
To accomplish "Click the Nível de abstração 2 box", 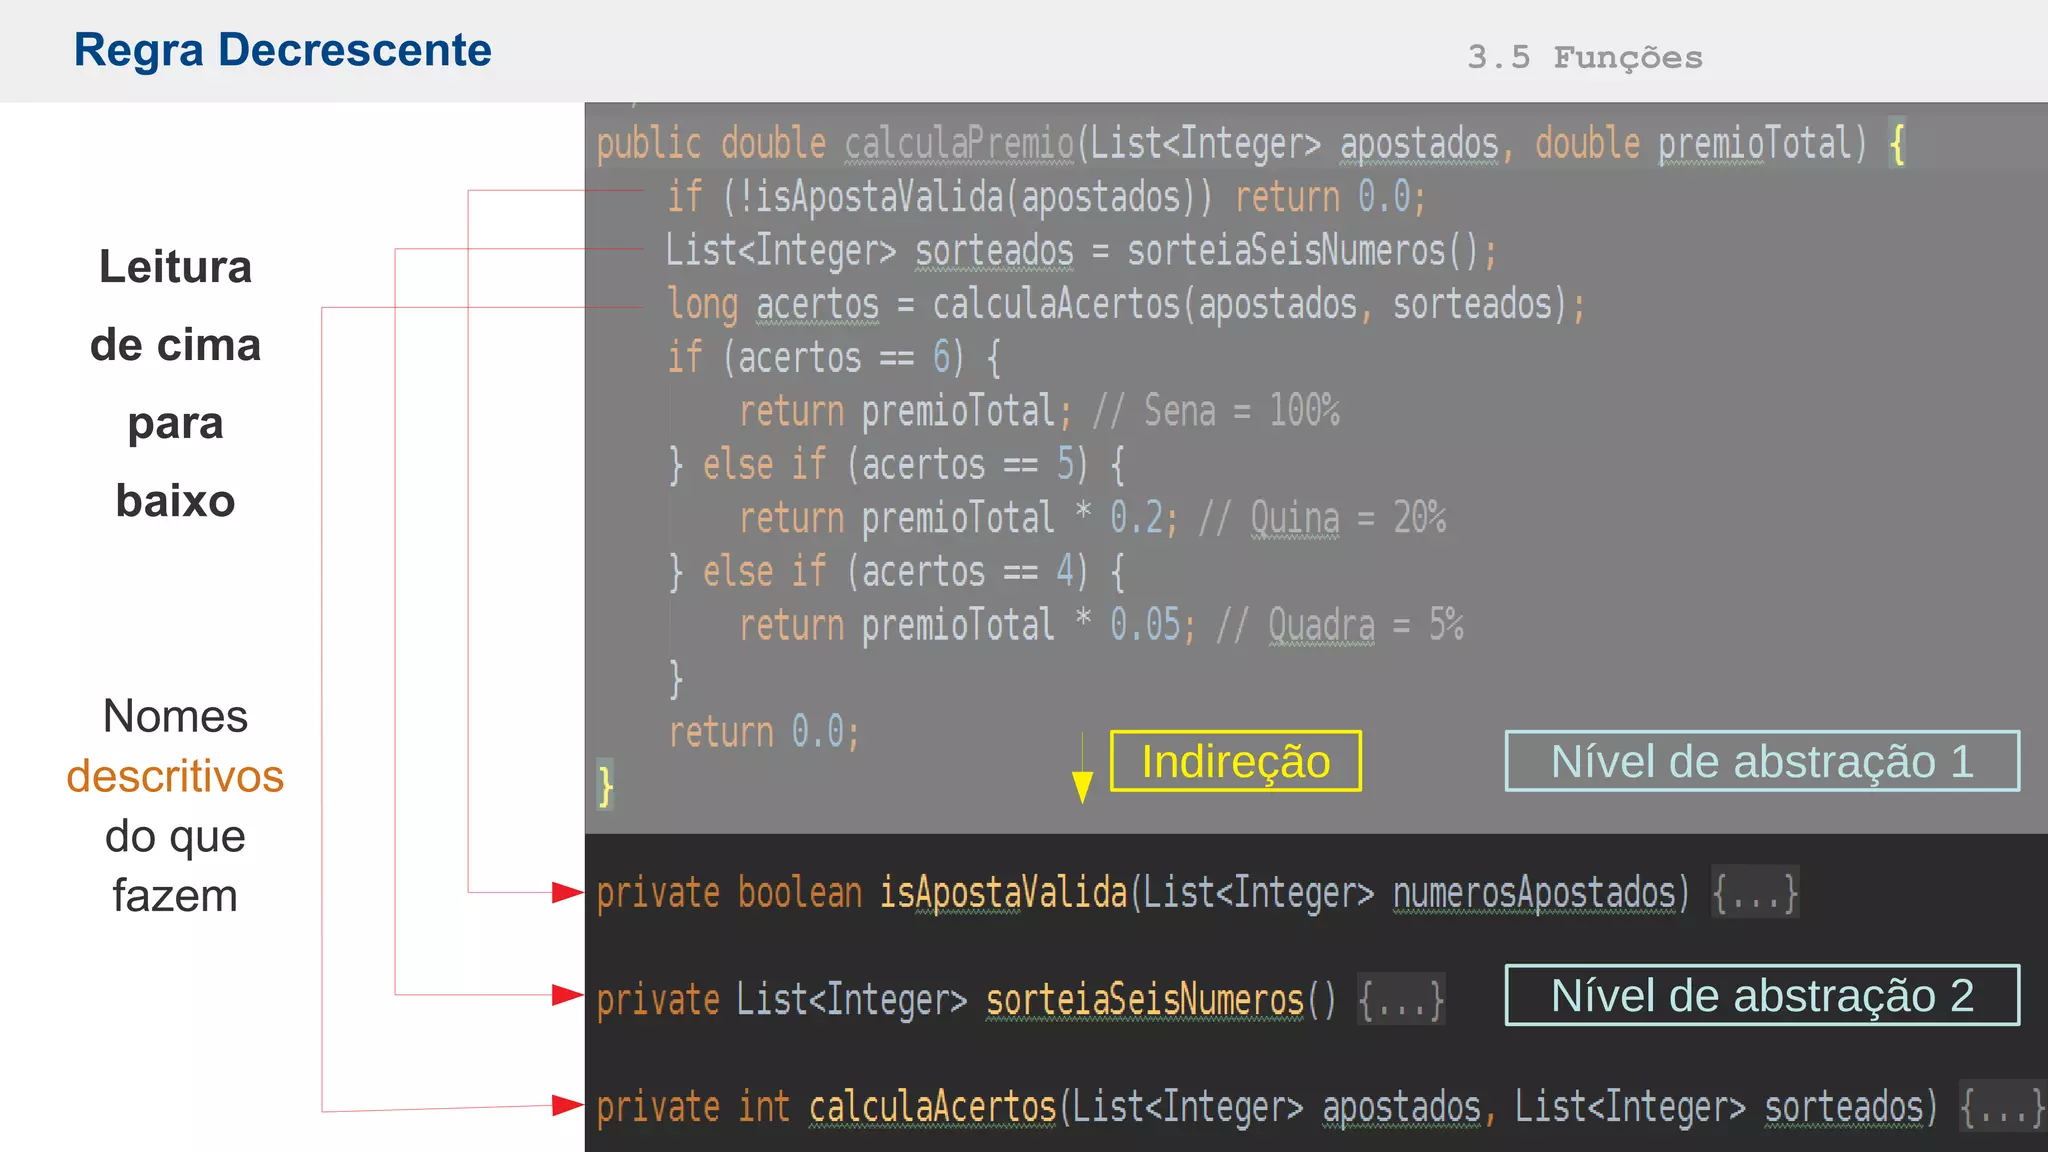I will click(1761, 995).
